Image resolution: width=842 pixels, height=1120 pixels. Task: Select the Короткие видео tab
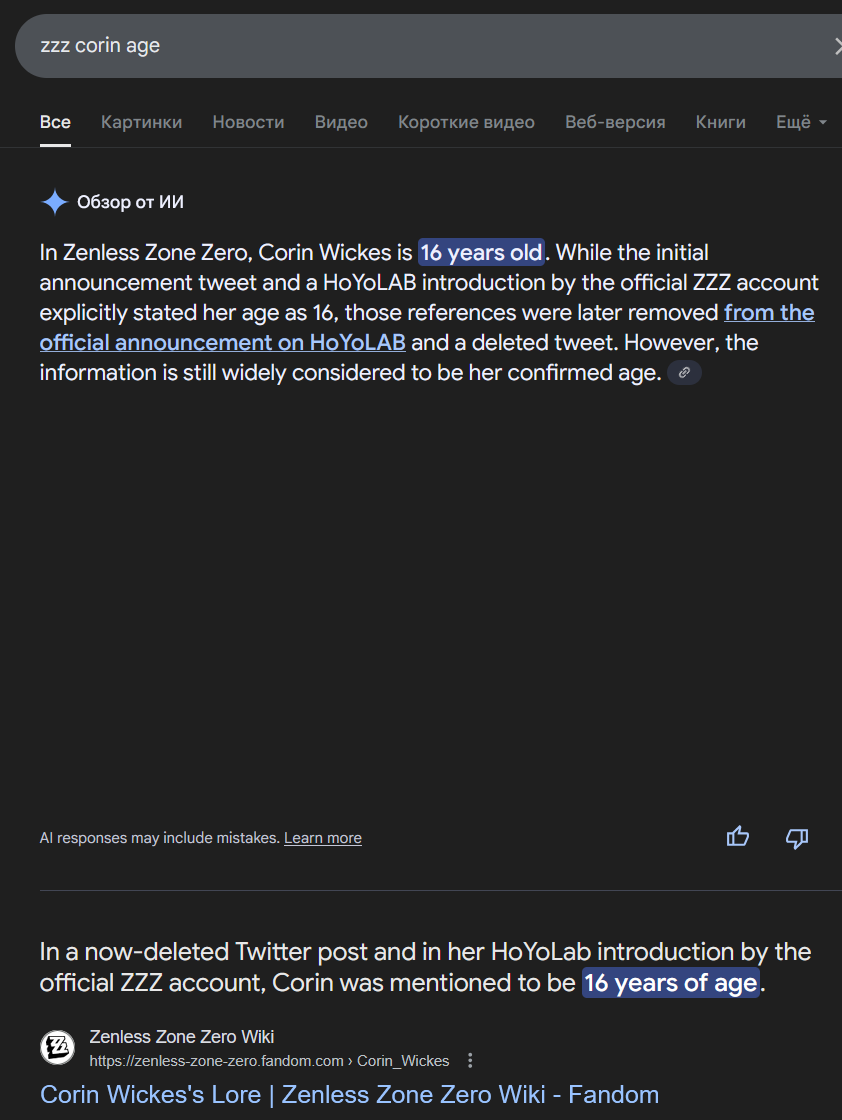(466, 122)
